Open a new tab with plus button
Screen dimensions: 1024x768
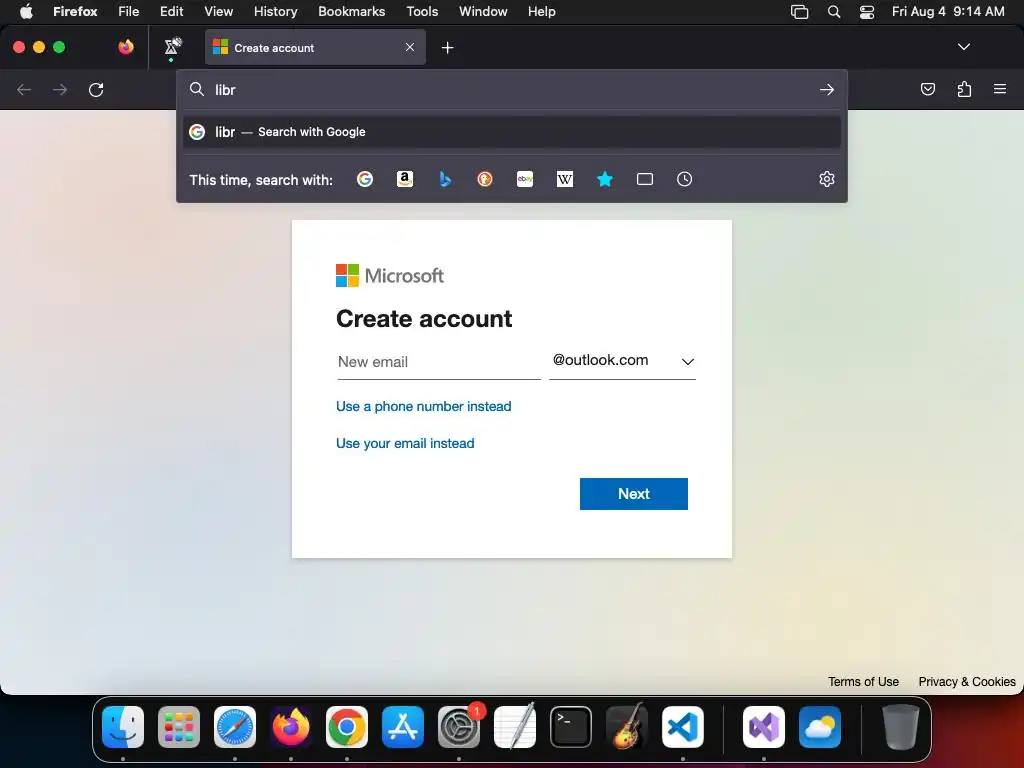(447, 48)
